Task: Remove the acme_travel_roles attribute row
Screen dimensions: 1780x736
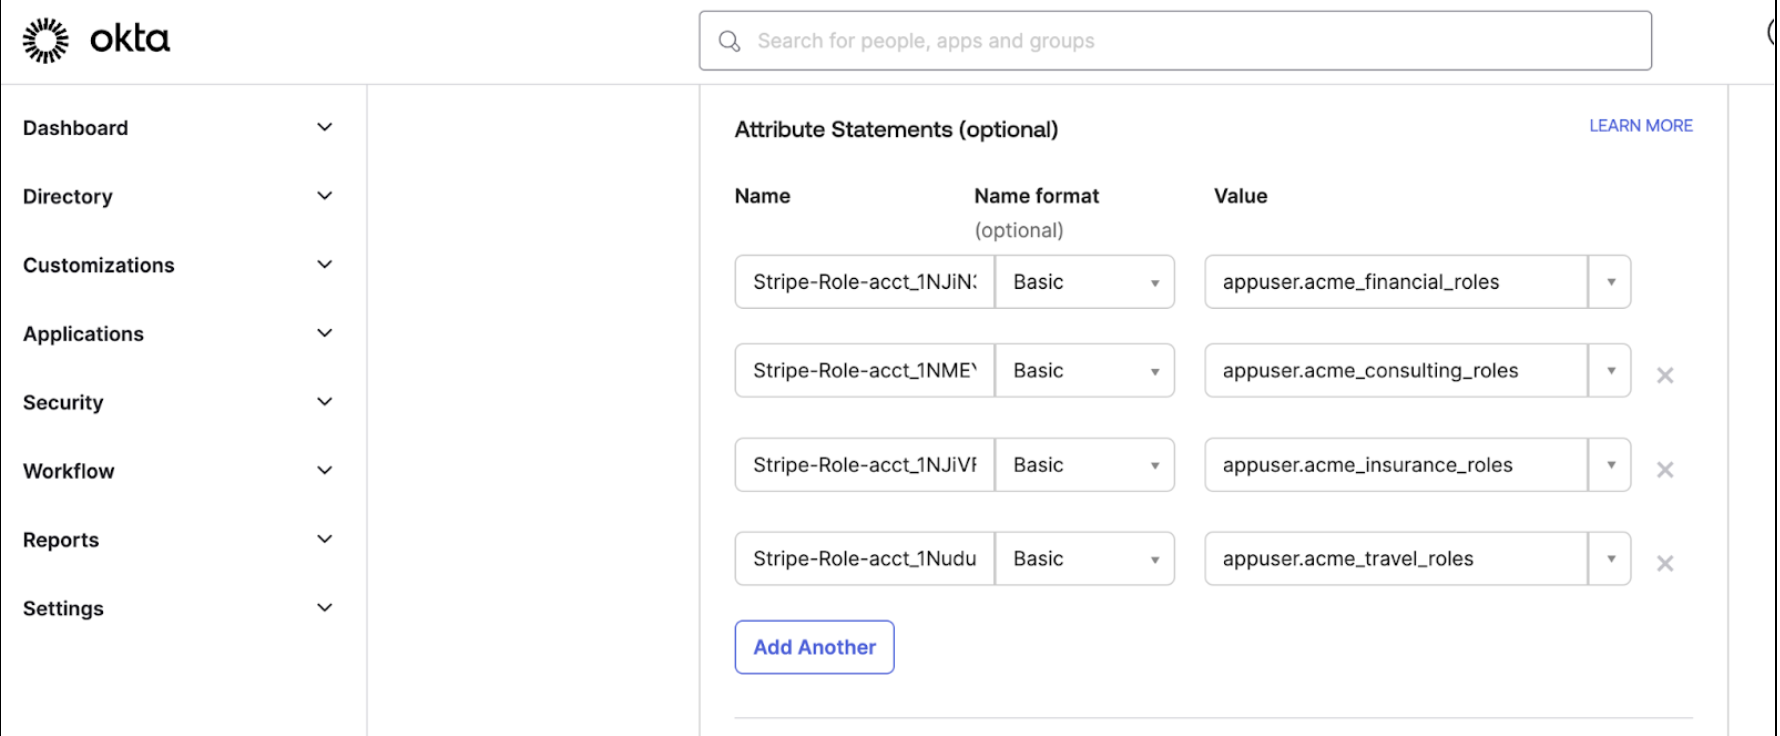Action: pyautogui.click(x=1665, y=563)
